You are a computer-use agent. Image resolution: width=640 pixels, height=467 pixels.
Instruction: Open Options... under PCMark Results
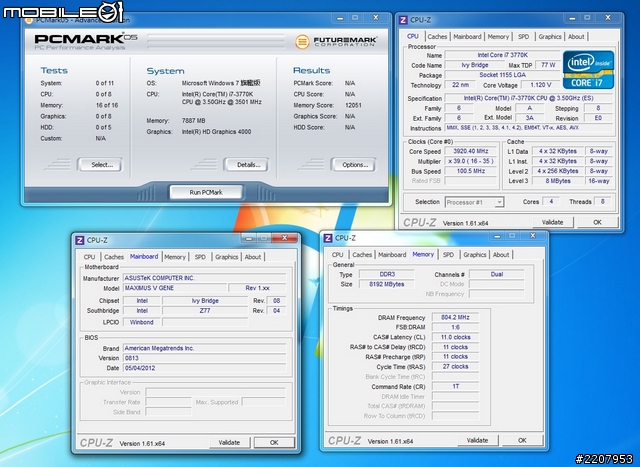click(x=353, y=165)
